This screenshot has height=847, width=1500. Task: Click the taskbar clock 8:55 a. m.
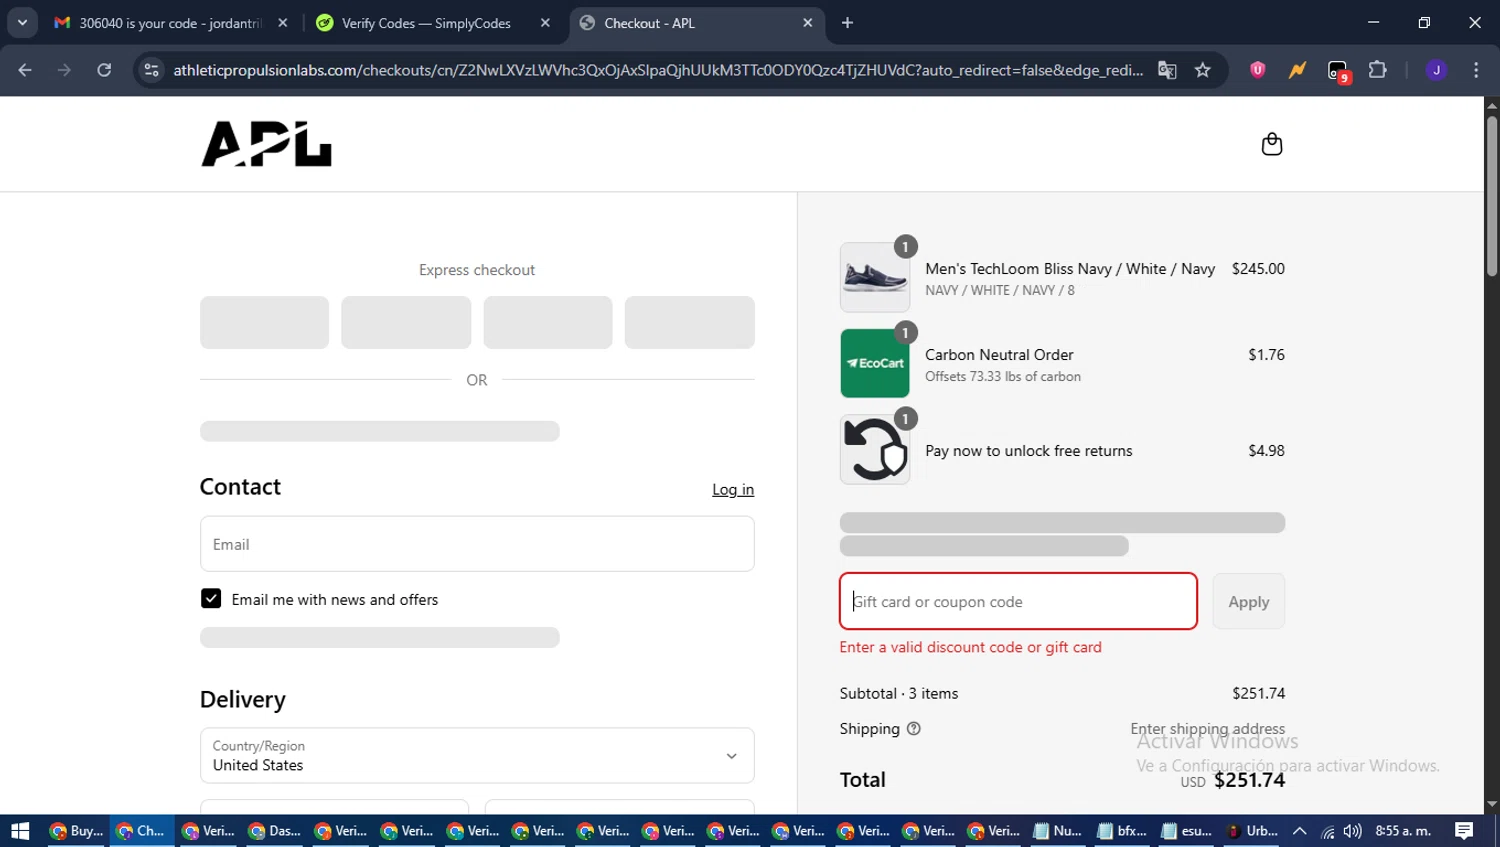click(1403, 831)
